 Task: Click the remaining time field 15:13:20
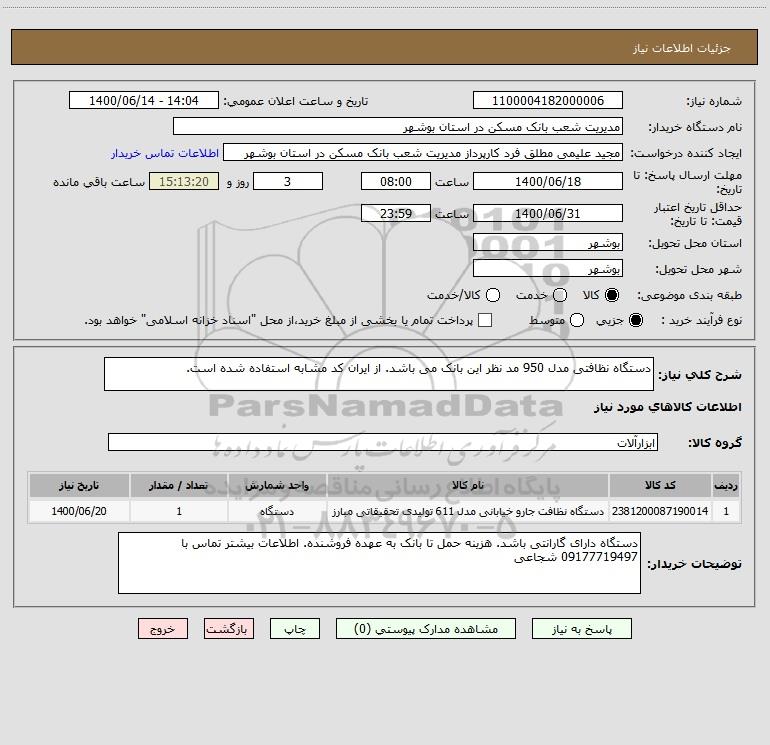(184, 181)
